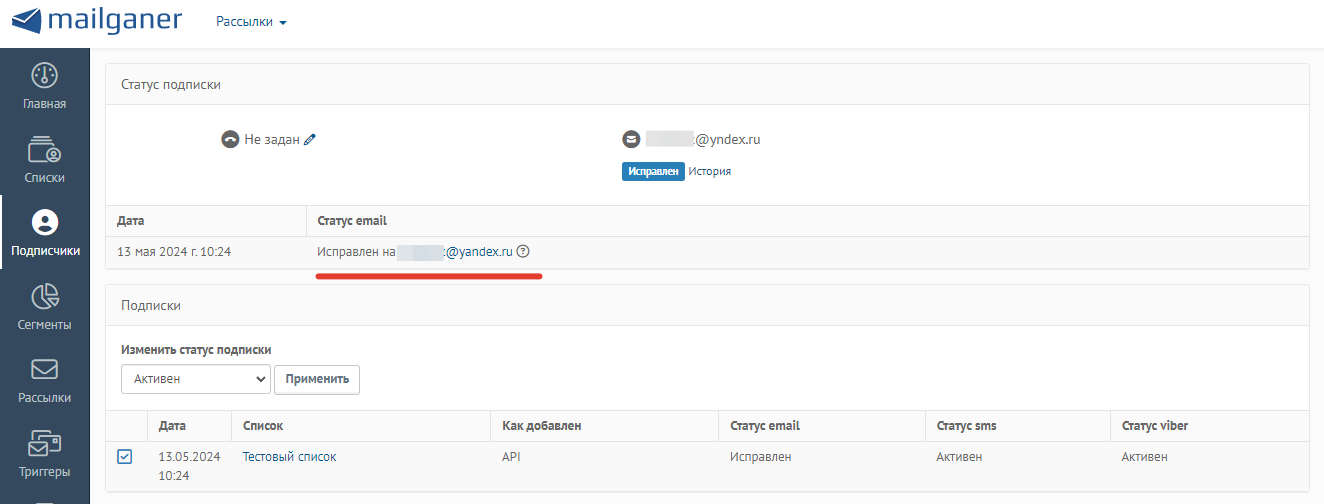1324x504 pixels.
Task: Open the Главная dashboard icon
Action: (x=45, y=75)
